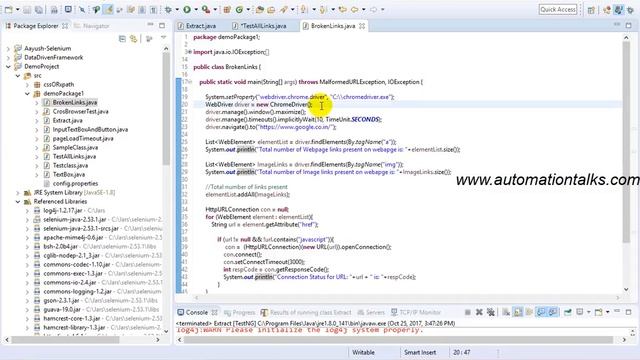Click the Back navigation arrow icon

[354, 9]
